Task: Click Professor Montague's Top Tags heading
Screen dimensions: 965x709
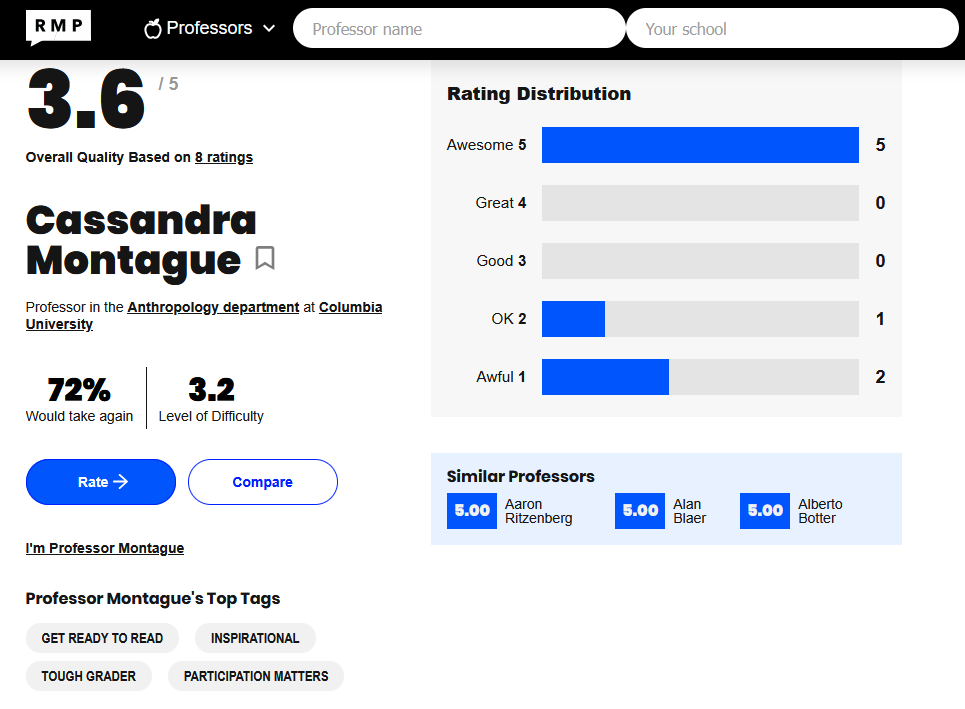Action: coord(153,599)
